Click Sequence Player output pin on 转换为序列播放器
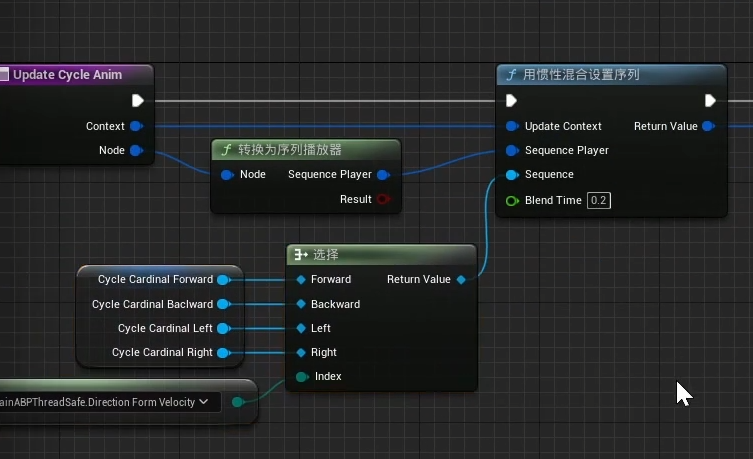Viewport: 753px width, 459px height. [384, 175]
